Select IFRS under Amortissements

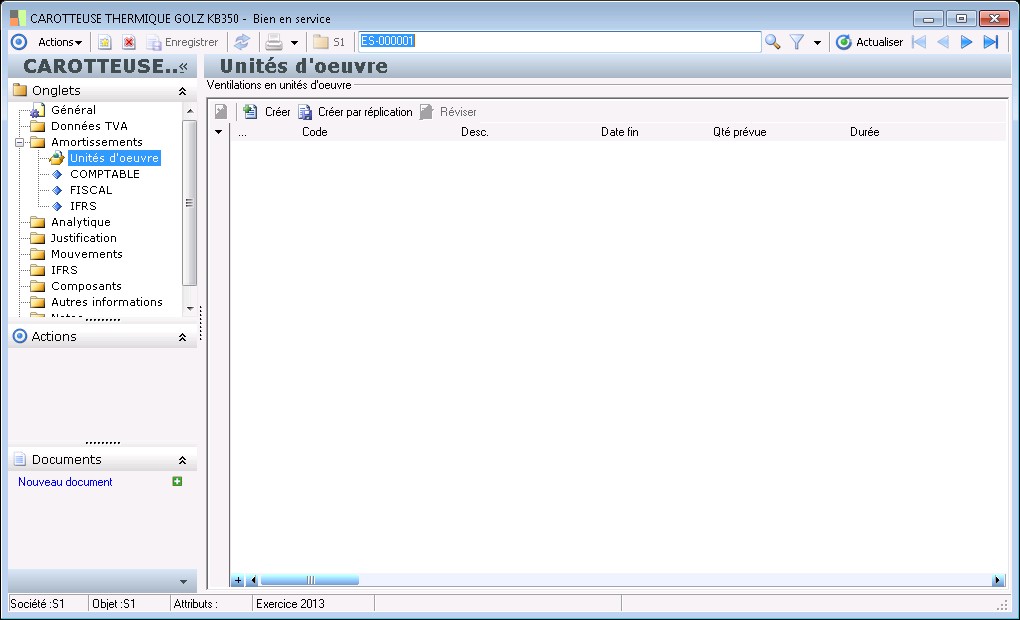(x=83, y=206)
